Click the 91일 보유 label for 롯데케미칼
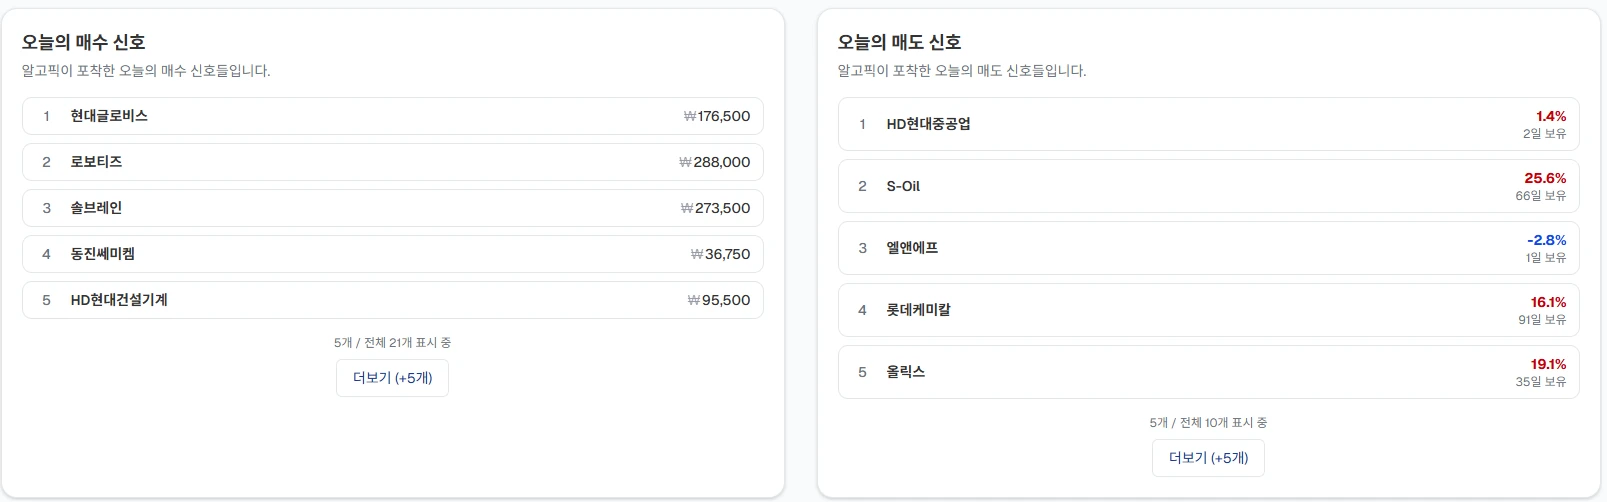The image size is (1607, 502). point(1542,320)
